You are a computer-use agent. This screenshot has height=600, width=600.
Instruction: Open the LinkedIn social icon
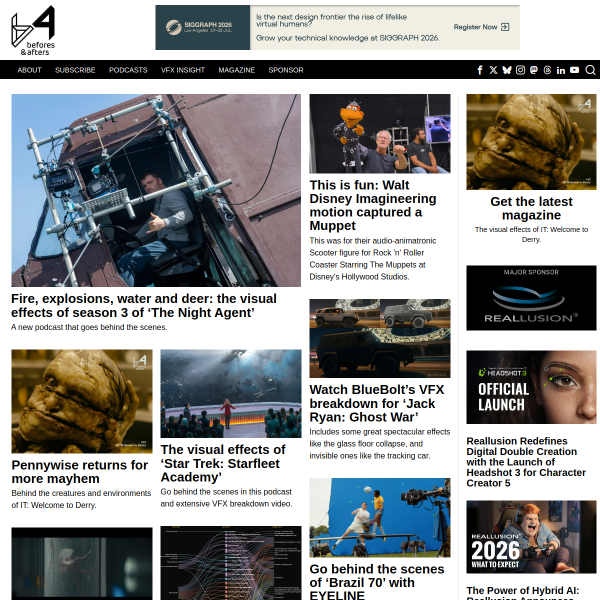(x=561, y=70)
